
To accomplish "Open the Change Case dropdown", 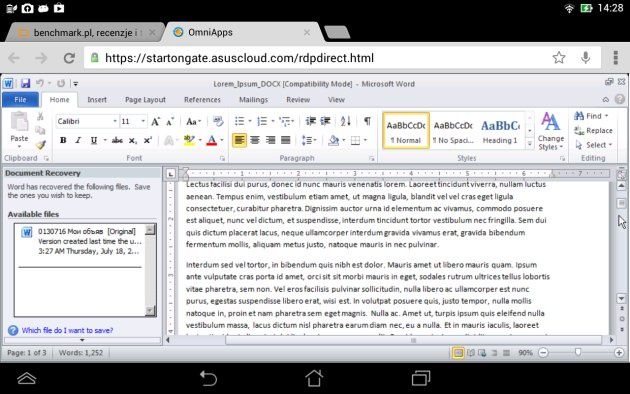I will click(193, 121).
